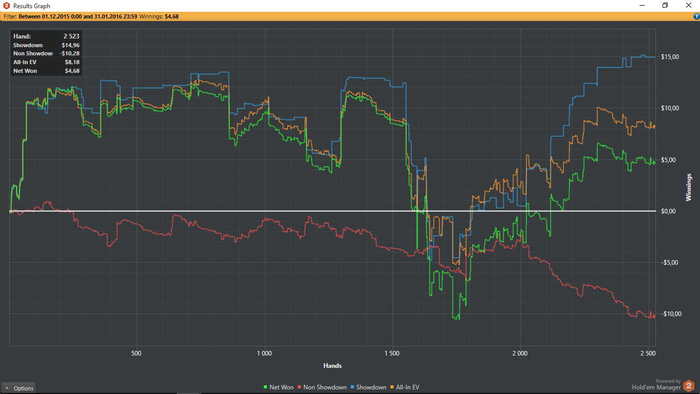Close the Results Graph window
The width and height of the screenshot is (700, 394).
[688, 5]
